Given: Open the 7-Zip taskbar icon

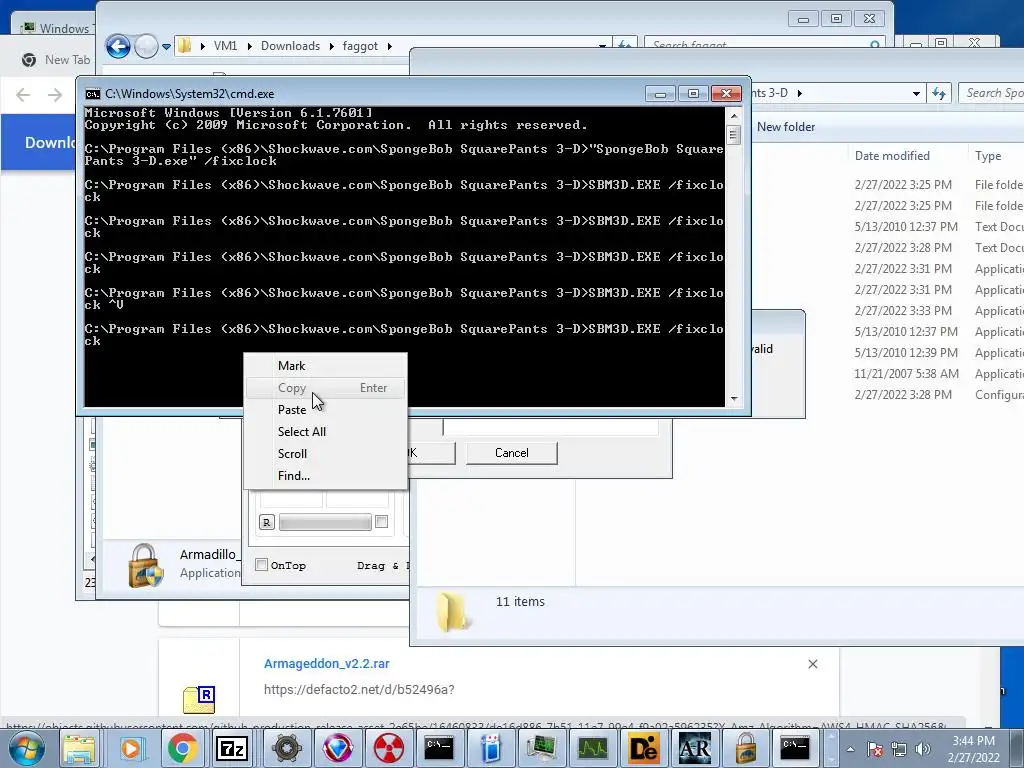Looking at the screenshot, I should [232, 748].
